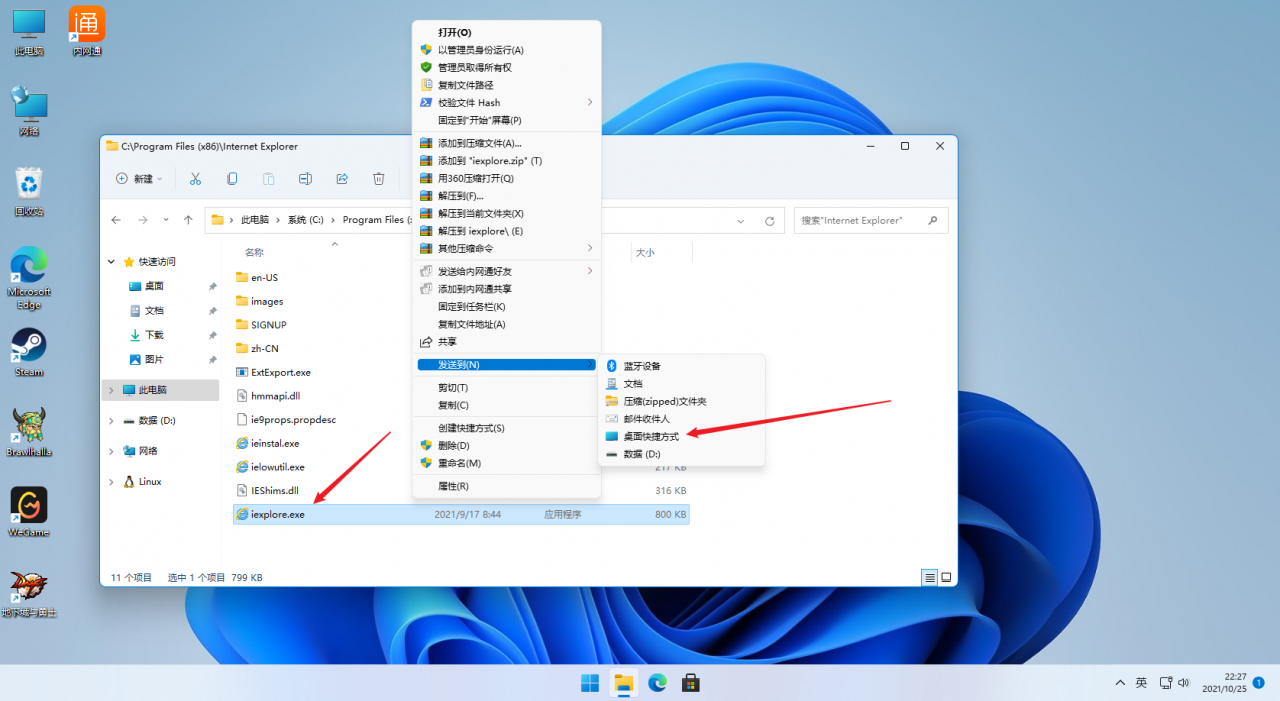
Task: Choose 固定到任务栏(K) menu entry
Action: pyautogui.click(x=506, y=306)
